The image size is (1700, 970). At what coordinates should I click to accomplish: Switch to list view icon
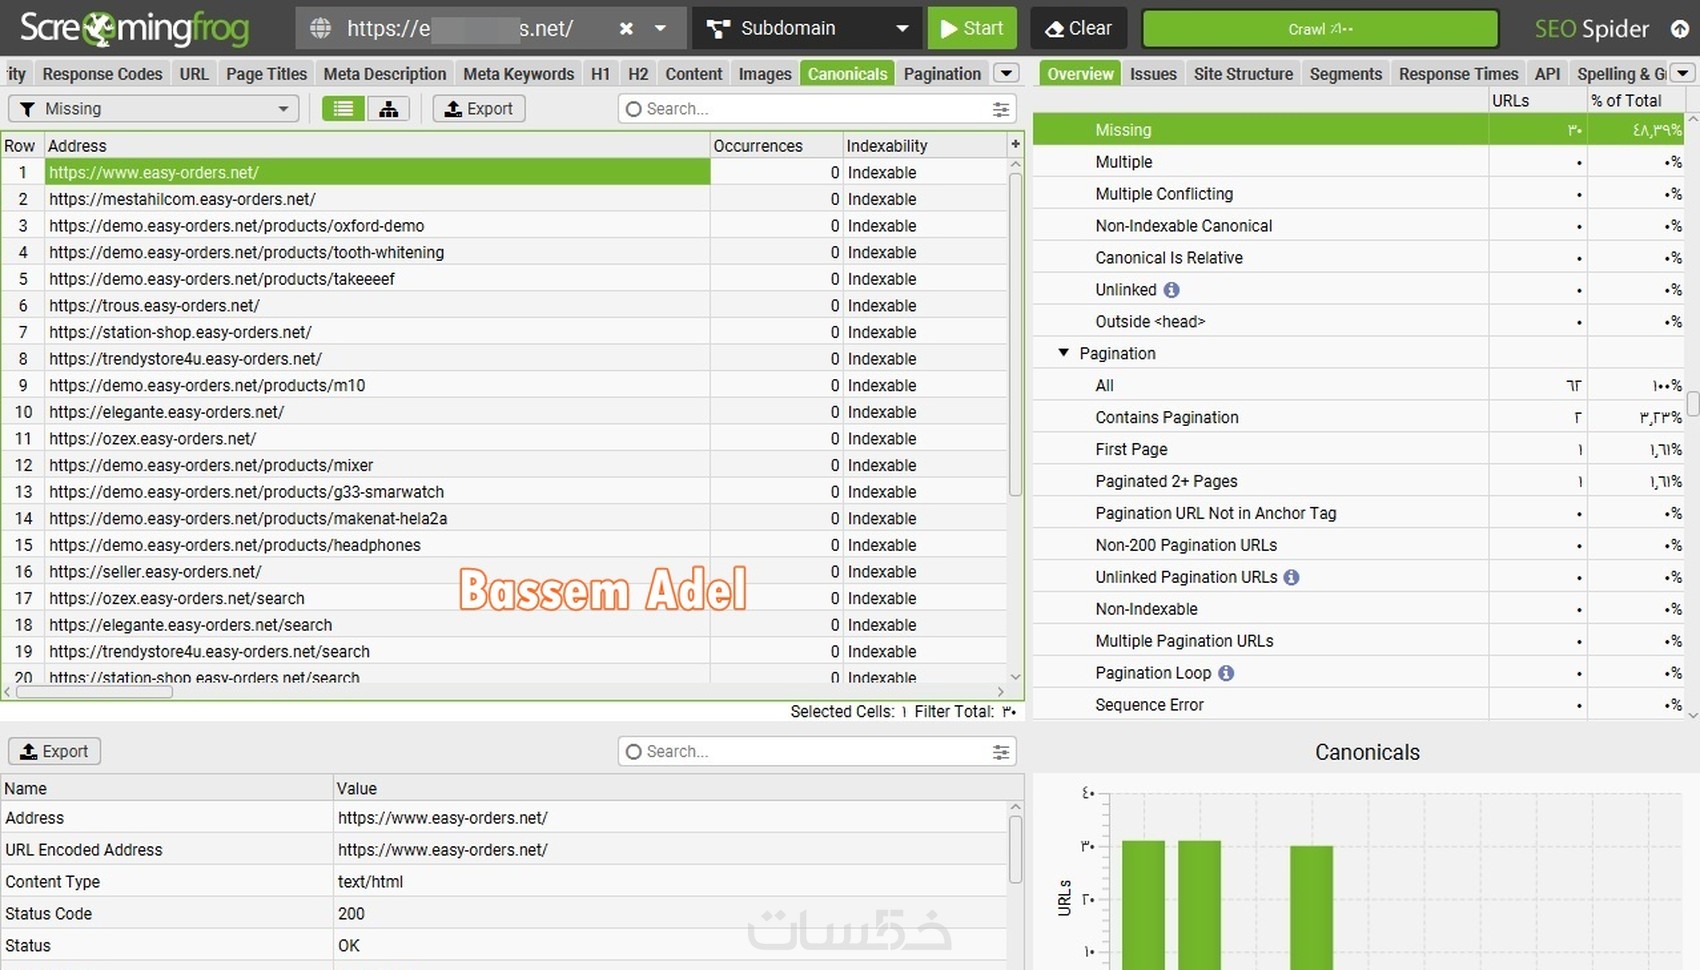tap(343, 108)
